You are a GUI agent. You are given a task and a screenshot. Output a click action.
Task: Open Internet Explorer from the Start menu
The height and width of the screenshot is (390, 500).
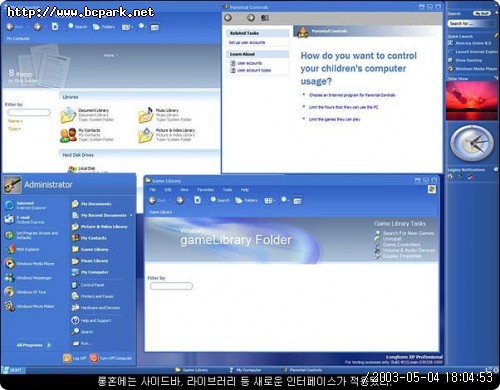(x=26, y=205)
